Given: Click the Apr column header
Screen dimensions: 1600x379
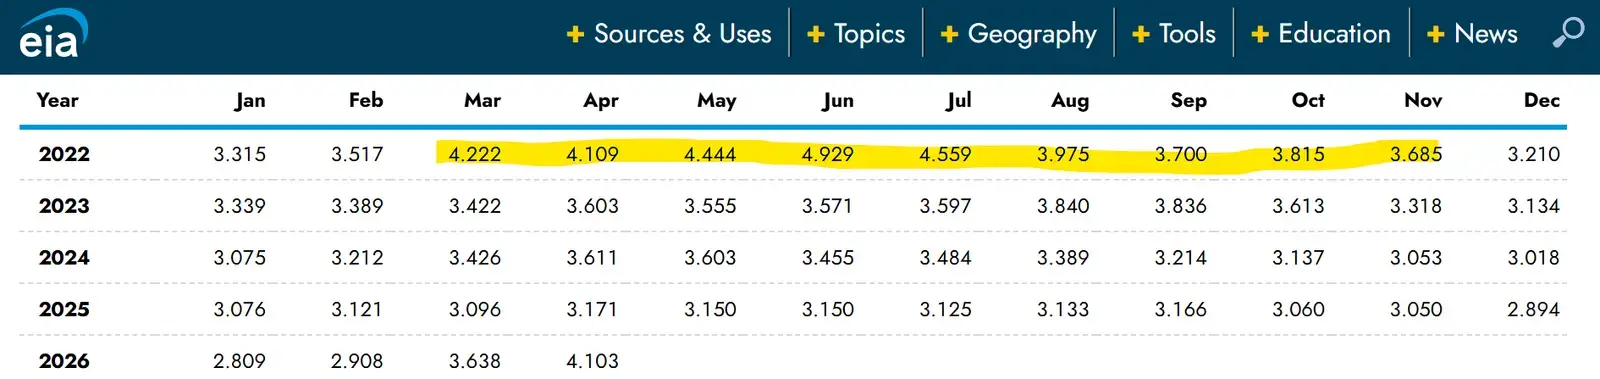Looking at the screenshot, I should pos(601,101).
